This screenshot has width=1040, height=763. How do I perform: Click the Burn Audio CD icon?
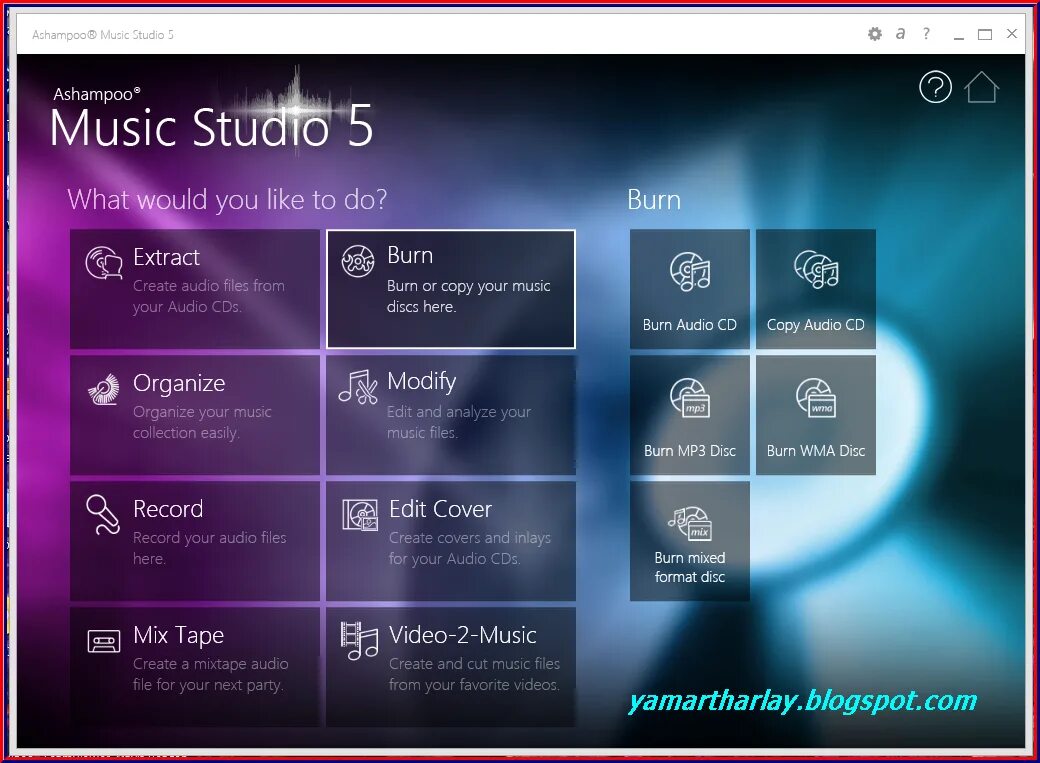click(x=690, y=271)
